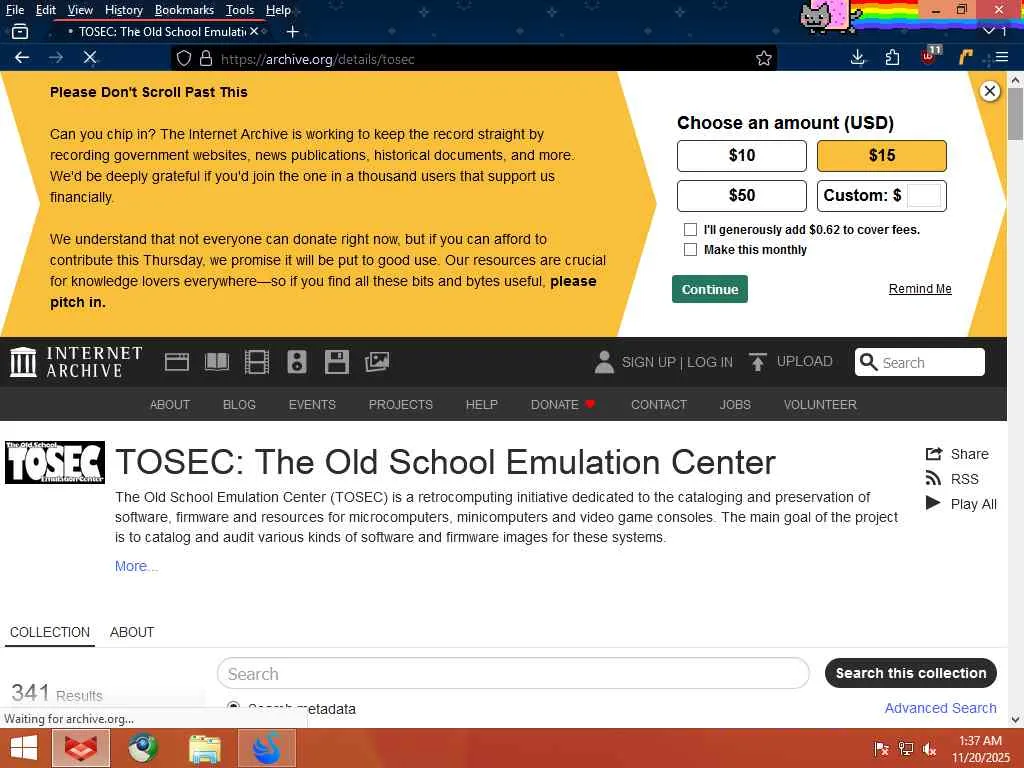Open the File menu
This screenshot has height=768, width=1024.
click(14, 10)
